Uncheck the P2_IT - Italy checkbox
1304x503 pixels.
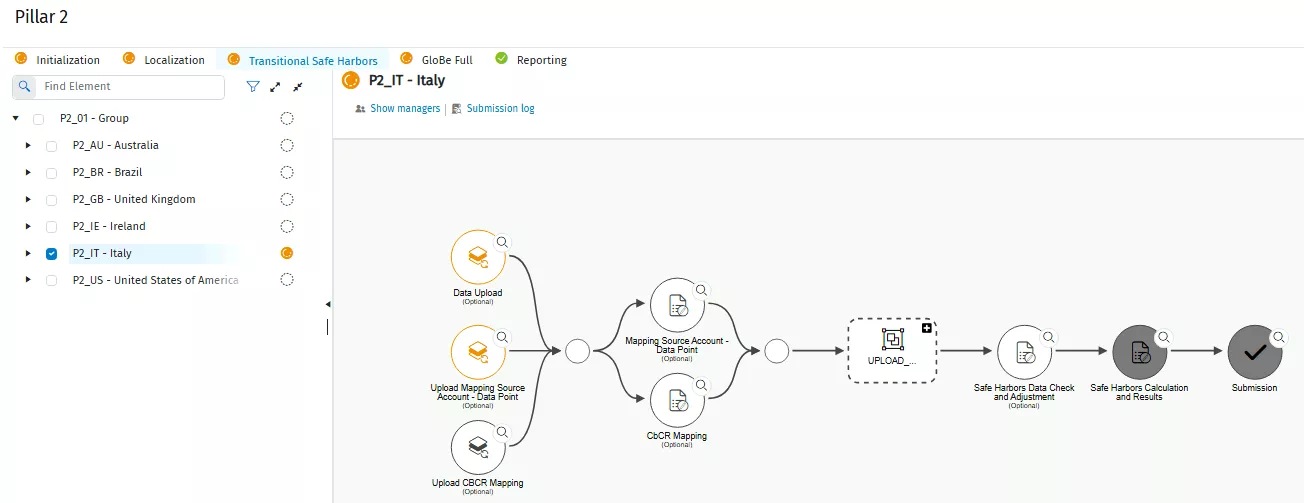tap(51, 254)
